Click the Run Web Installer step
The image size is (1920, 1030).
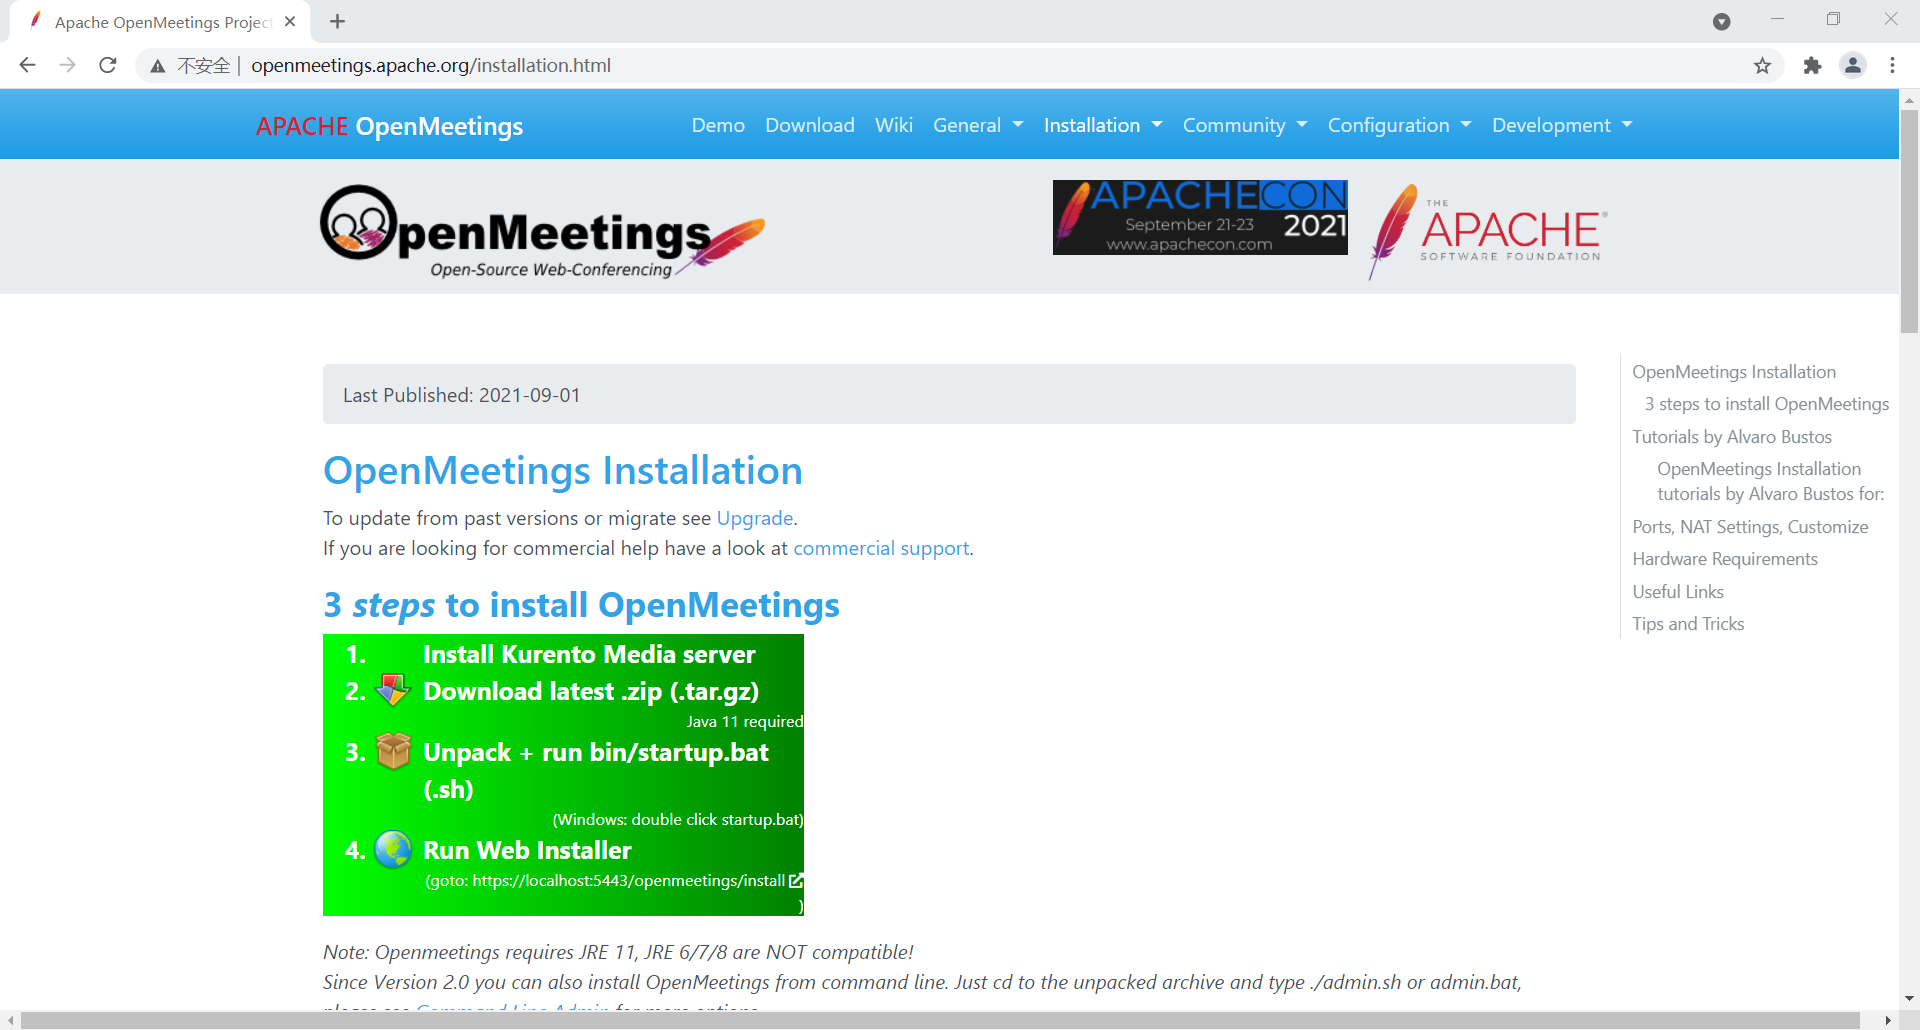click(527, 850)
